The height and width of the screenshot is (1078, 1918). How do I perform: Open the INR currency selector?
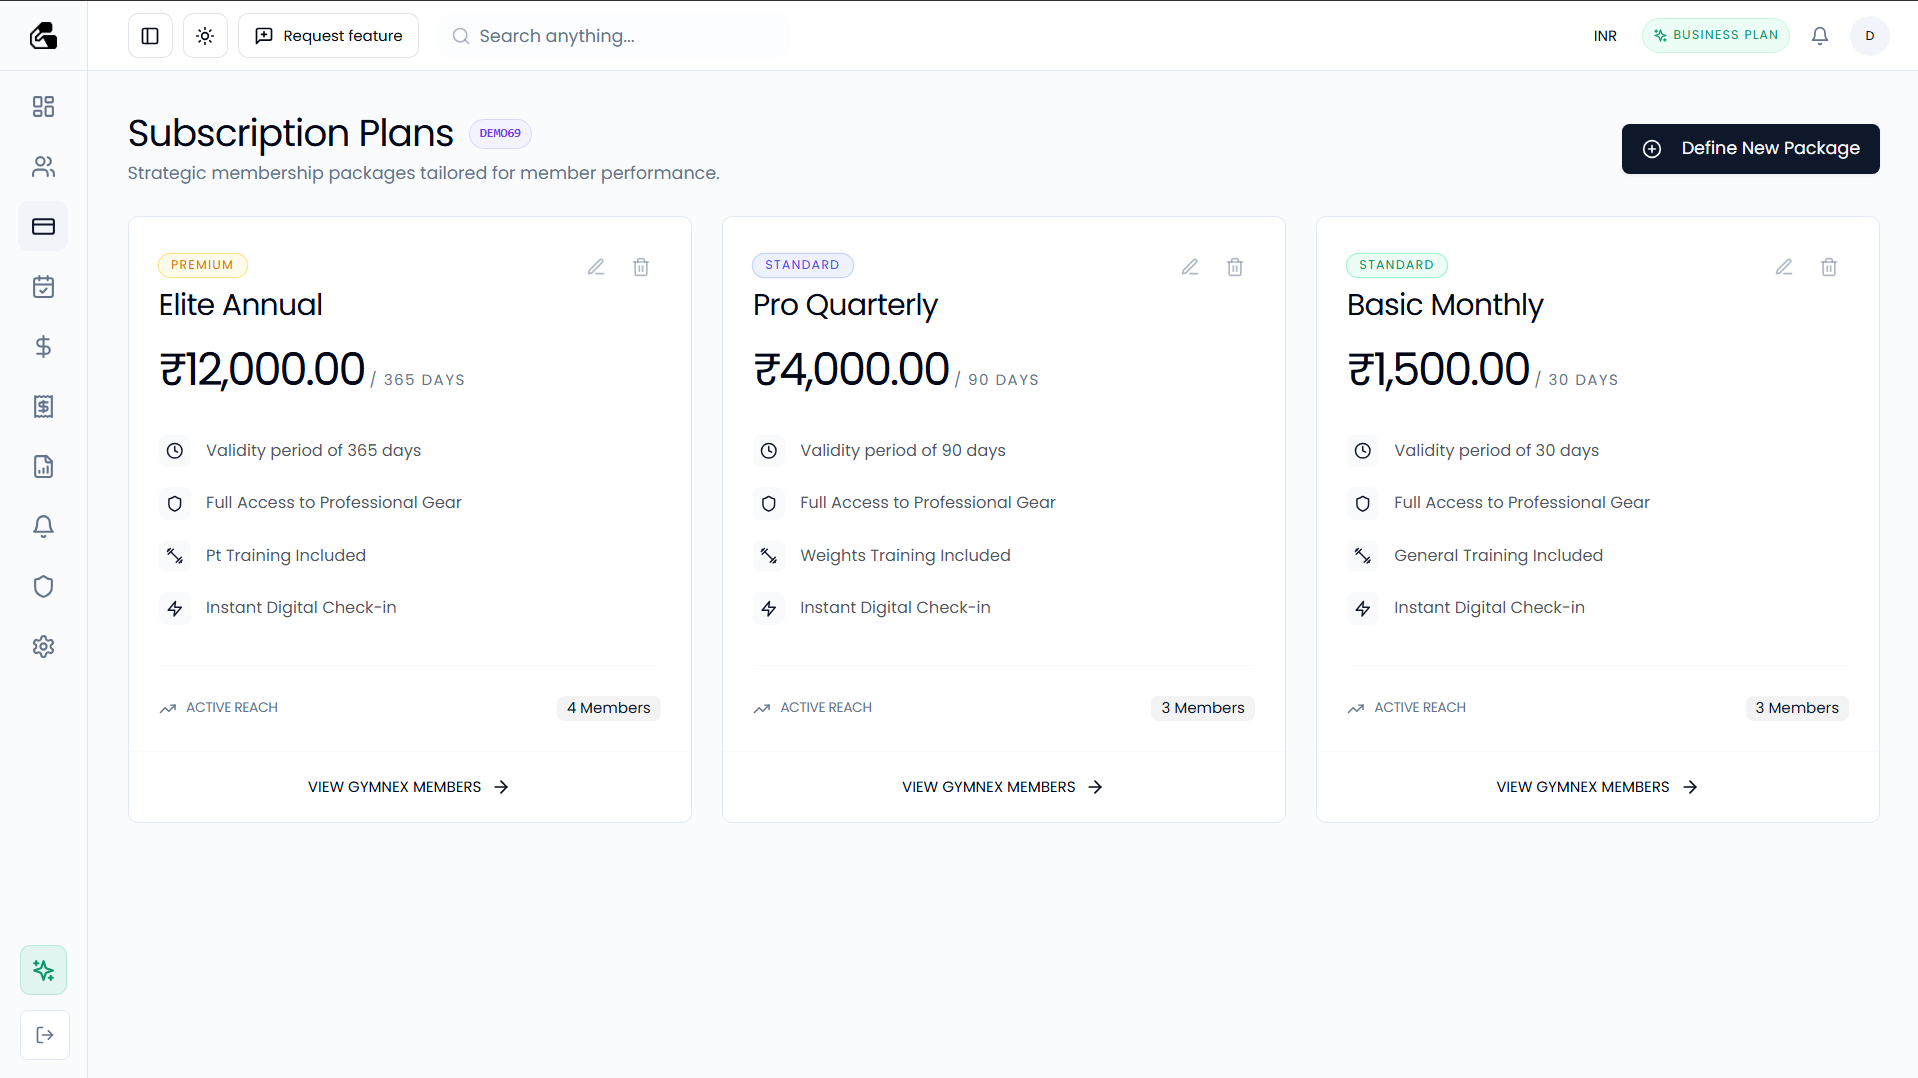click(x=1605, y=36)
